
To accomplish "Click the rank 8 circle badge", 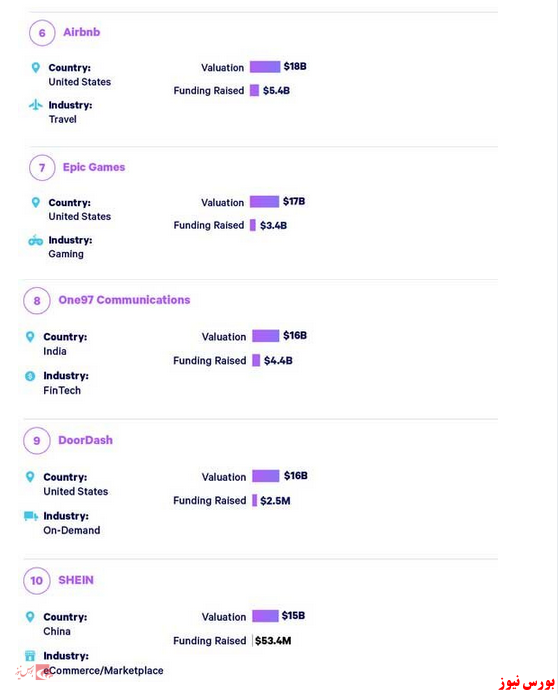I will (x=37, y=301).
